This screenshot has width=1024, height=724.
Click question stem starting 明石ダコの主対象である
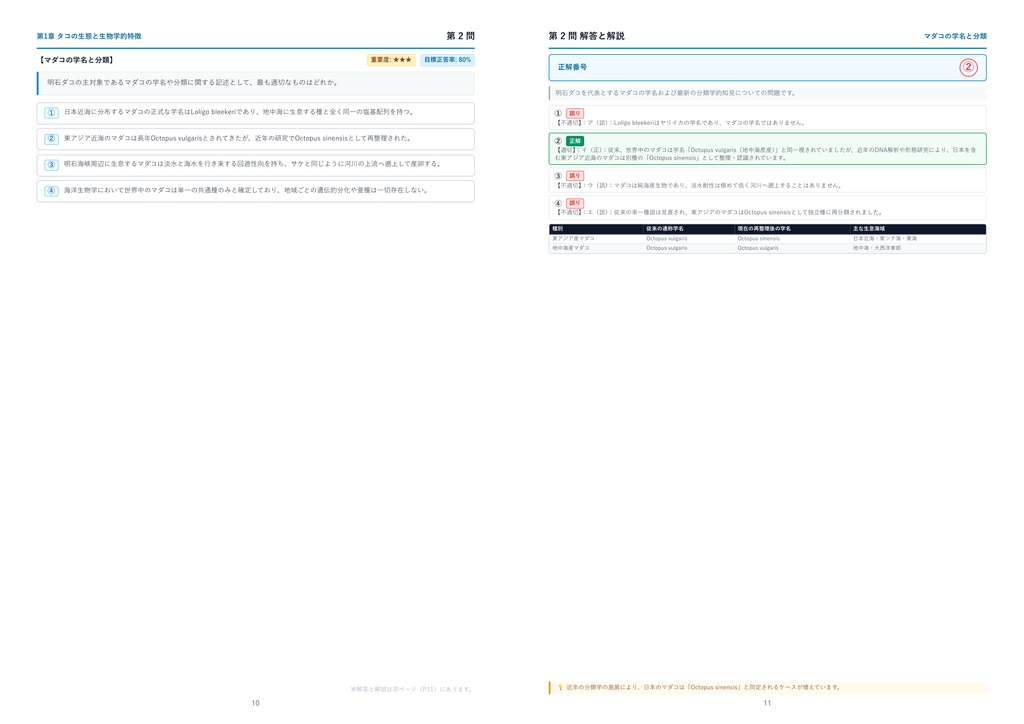[193, 83]
